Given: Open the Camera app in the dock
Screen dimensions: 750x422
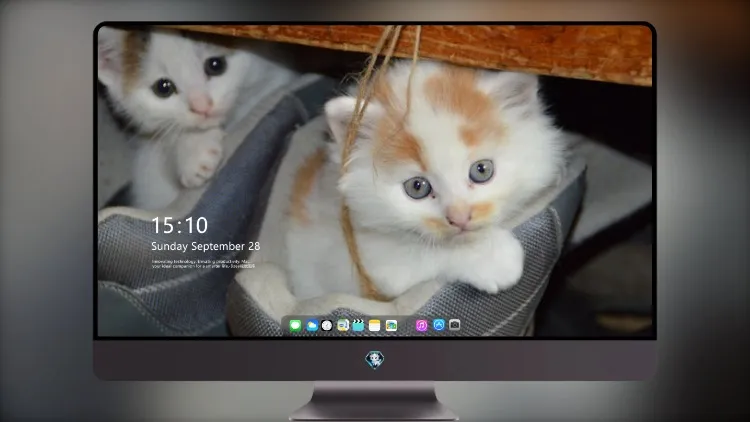Looking at the screenshot, I should 455,325.
